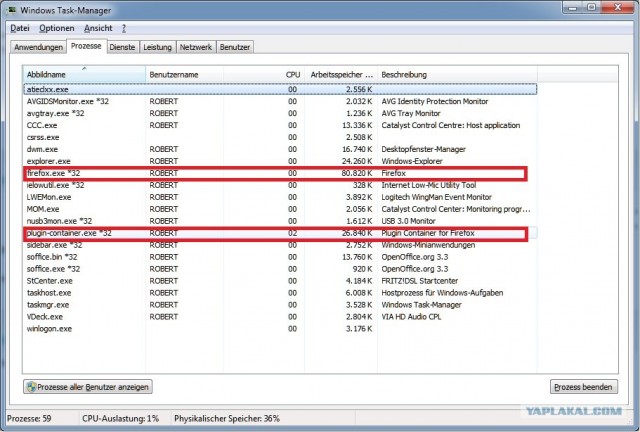This screenshot has height=432, width=640.
Task: Select the Prozesse tab
Action: pyautogui.click(x=86, y=46)
